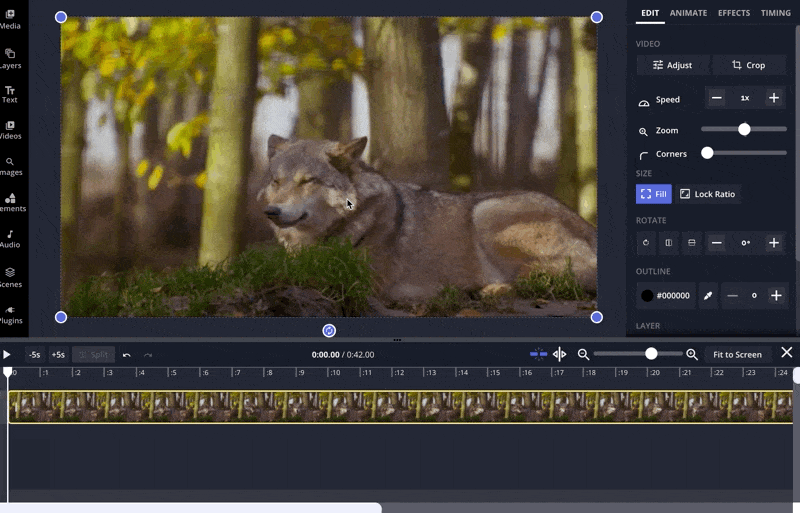800x513 pixels.
Task: Click the rotate 90 degrees icon
Action: coord(646,243)
